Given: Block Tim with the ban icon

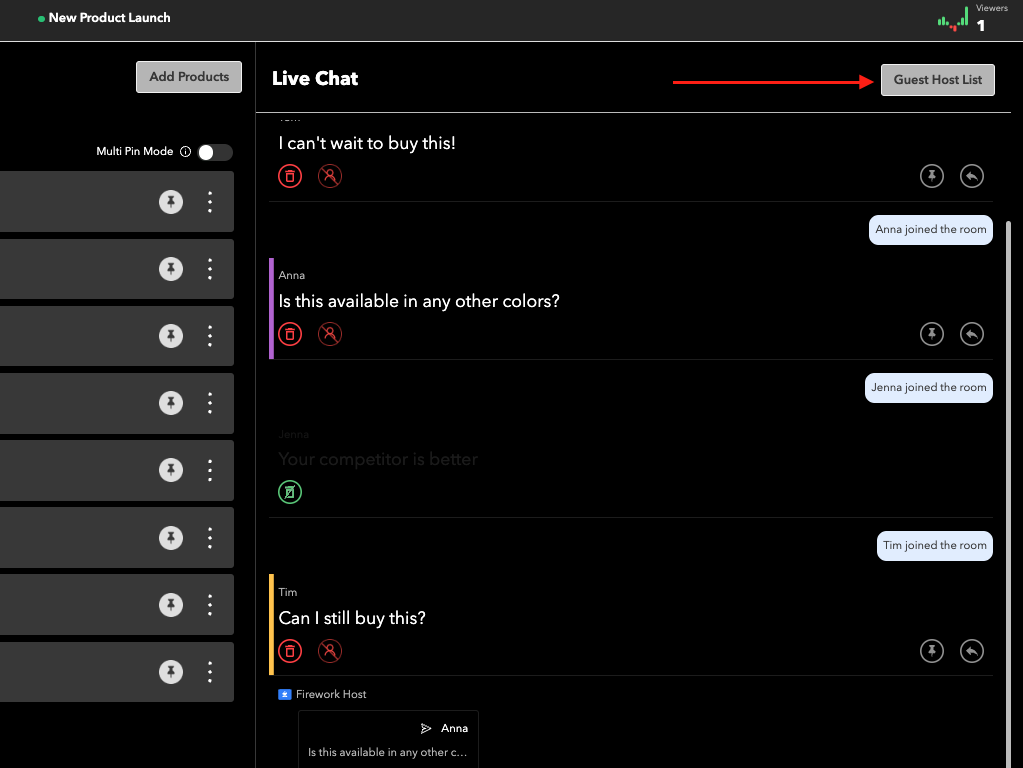Looking at the screenshot, I should 330,651.
